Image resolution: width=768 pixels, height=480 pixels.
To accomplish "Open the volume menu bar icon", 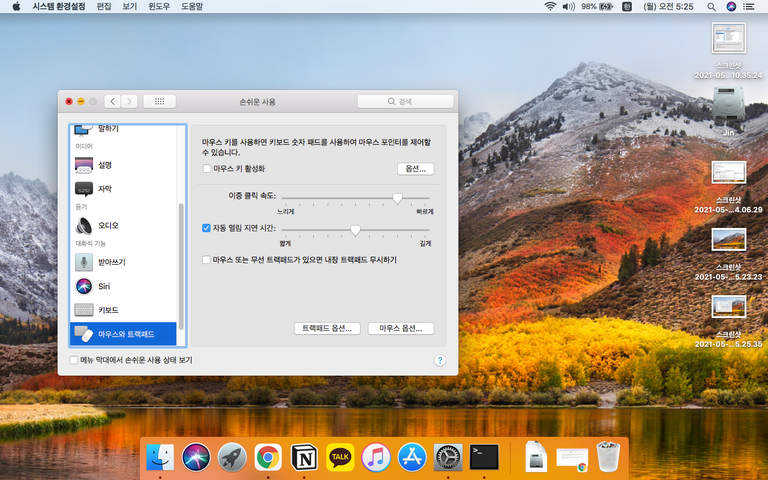I will click(568, 6).
